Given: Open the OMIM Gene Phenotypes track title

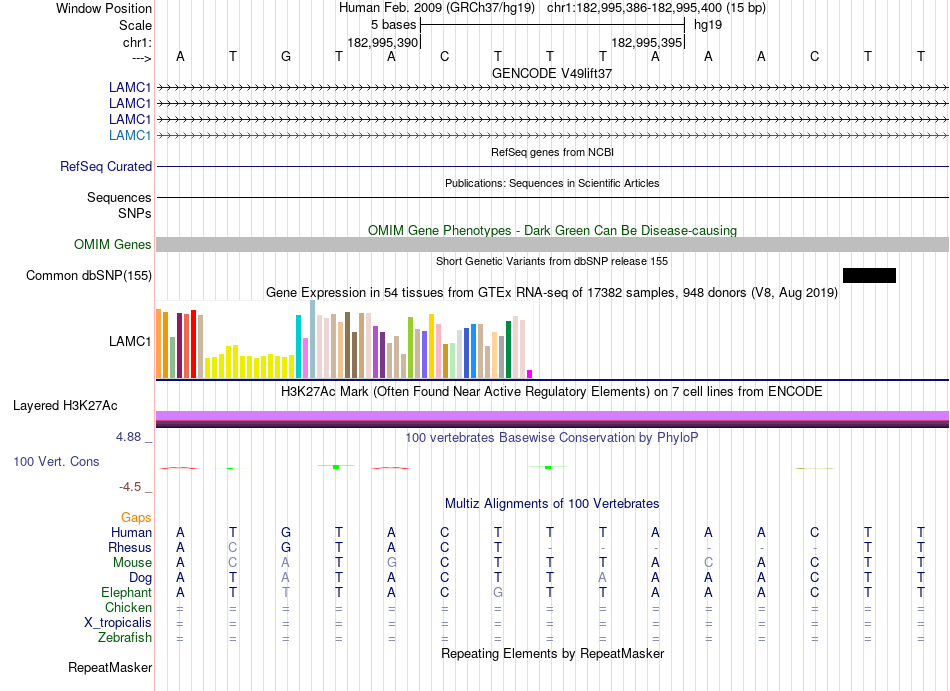Looking at the screenshot, I should [x=552, y=230].
